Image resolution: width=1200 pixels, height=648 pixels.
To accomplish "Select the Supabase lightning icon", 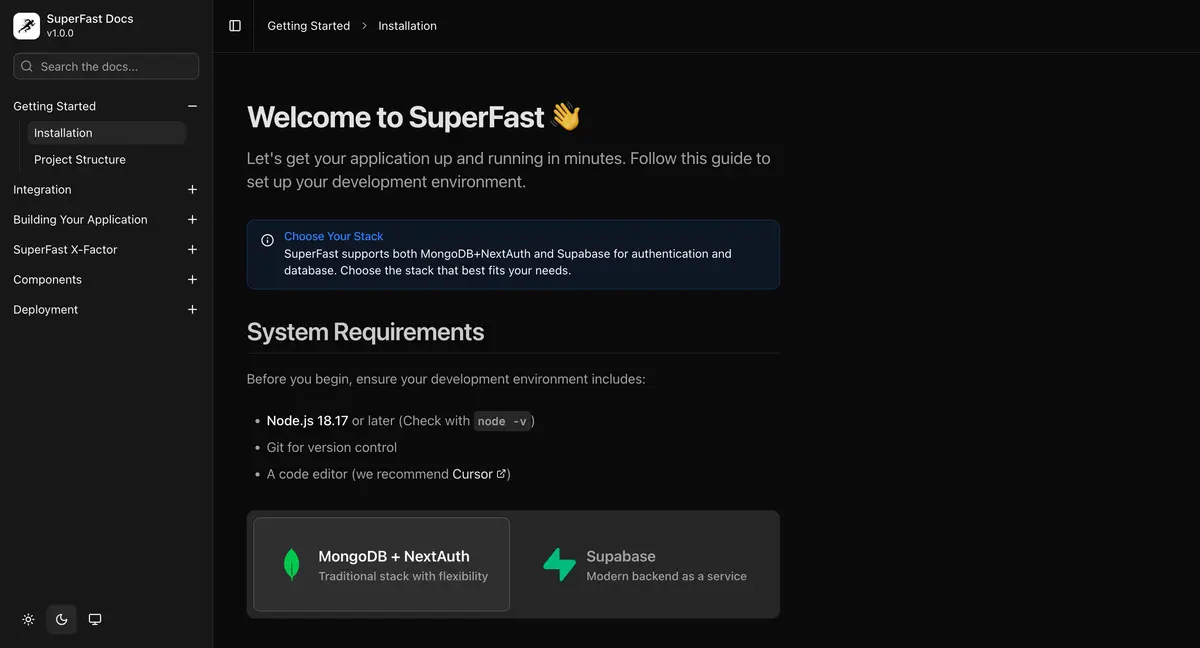I will click(559, 564).
